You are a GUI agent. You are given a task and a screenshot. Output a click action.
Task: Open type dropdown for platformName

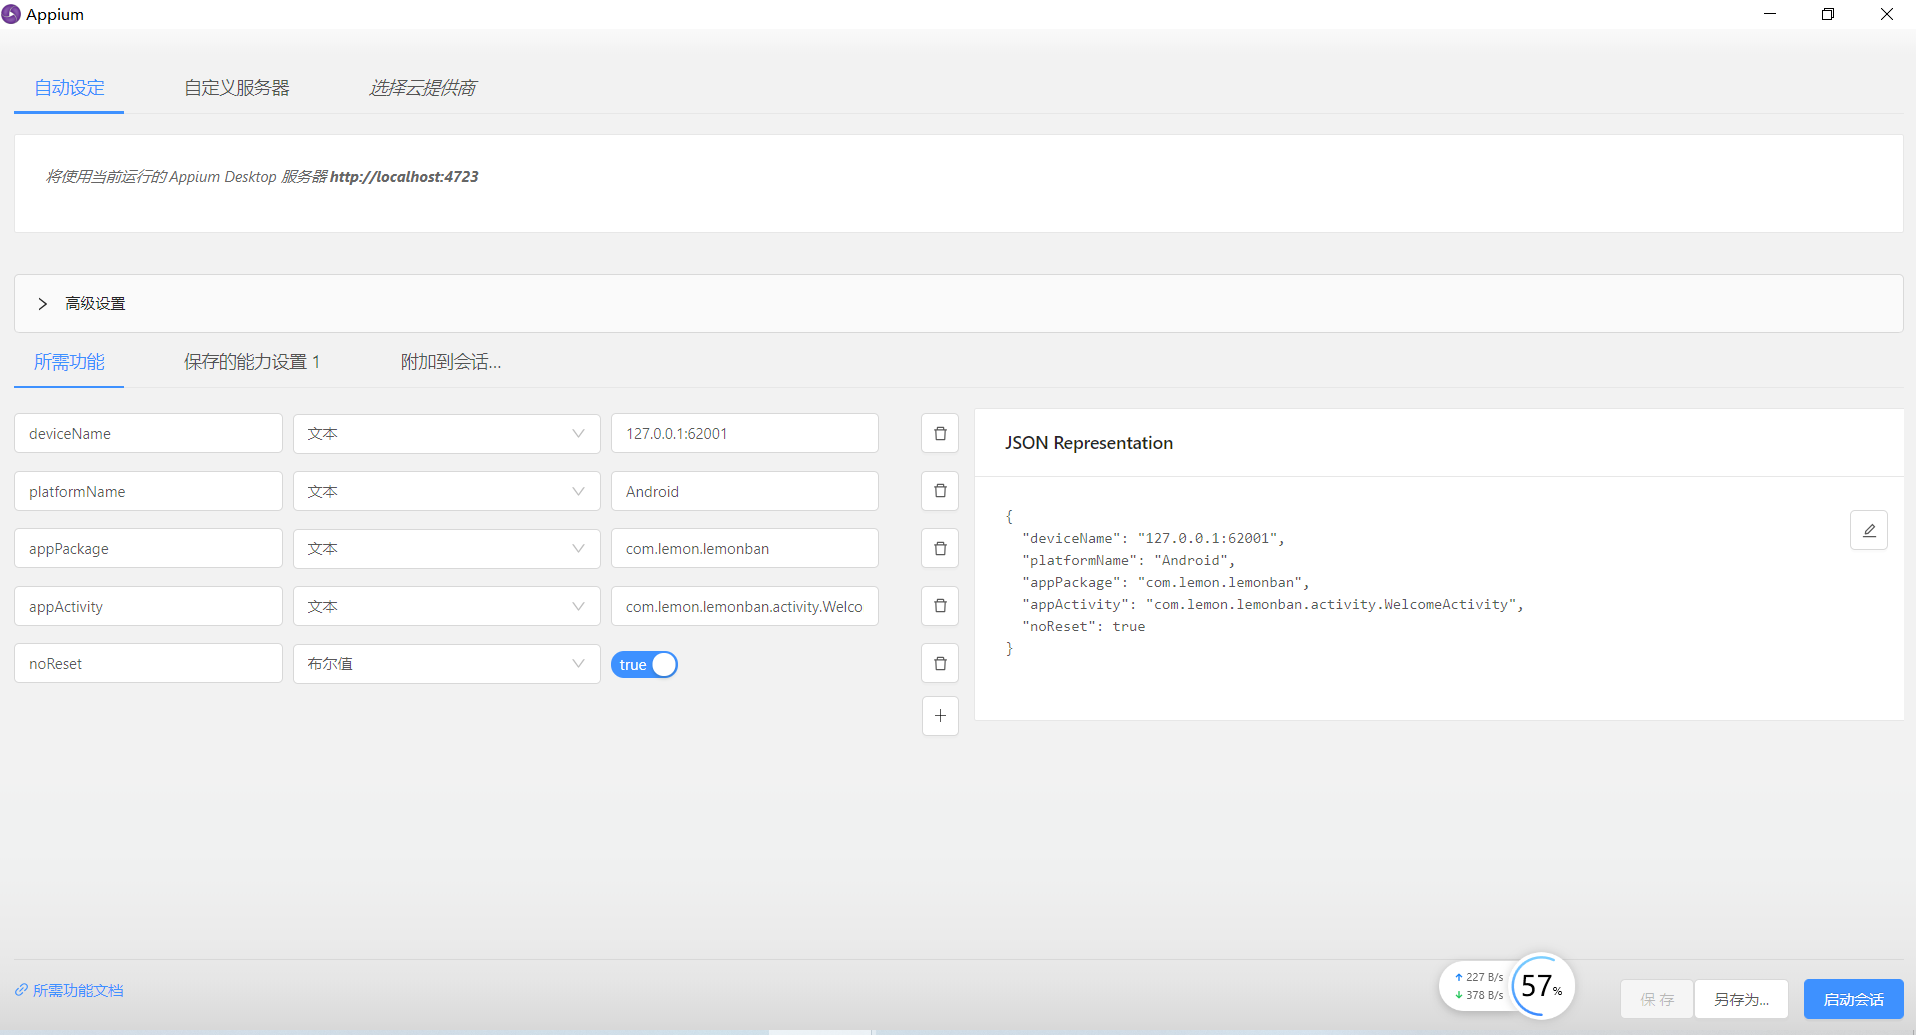(x=446, y=491)
